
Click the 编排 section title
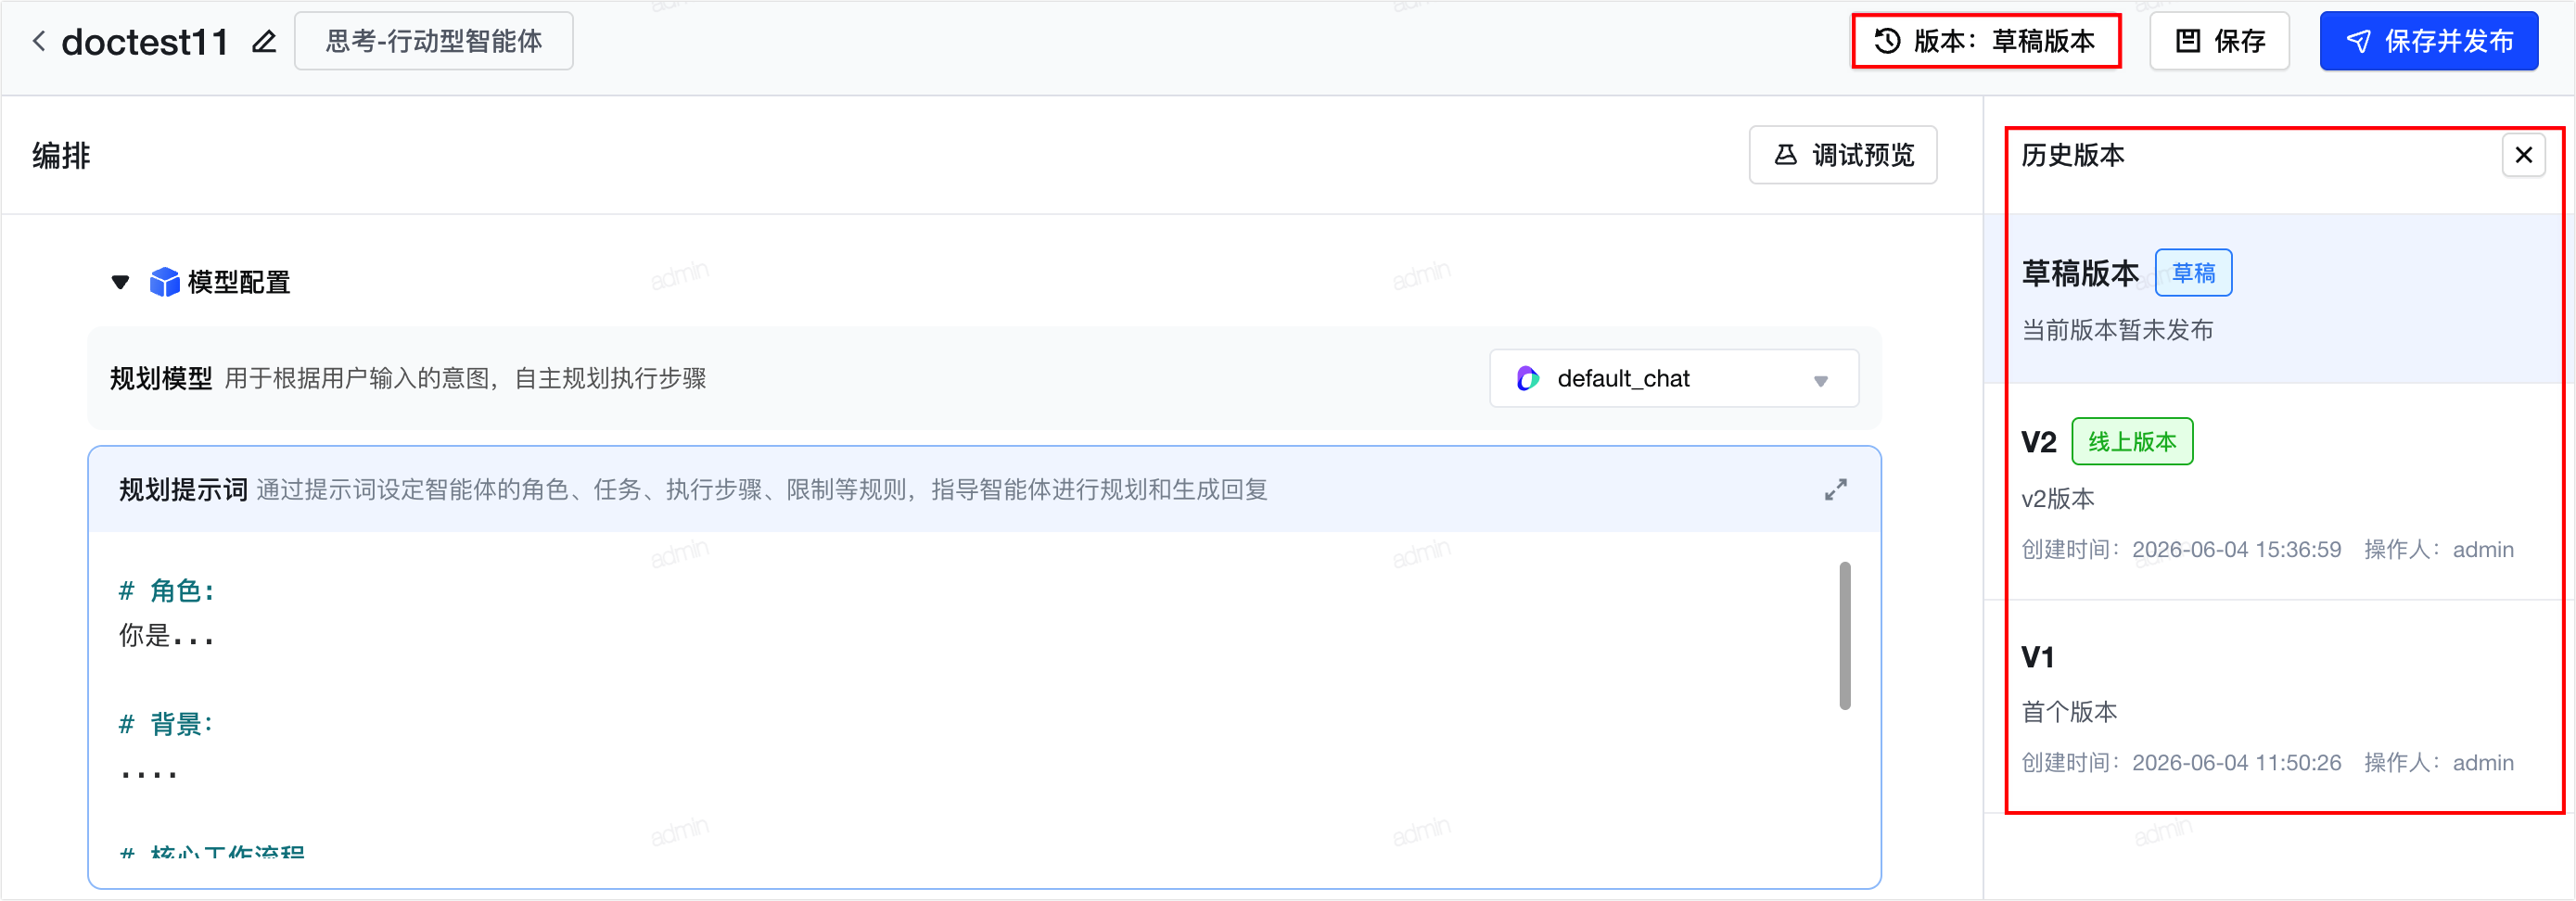[61, 155]
